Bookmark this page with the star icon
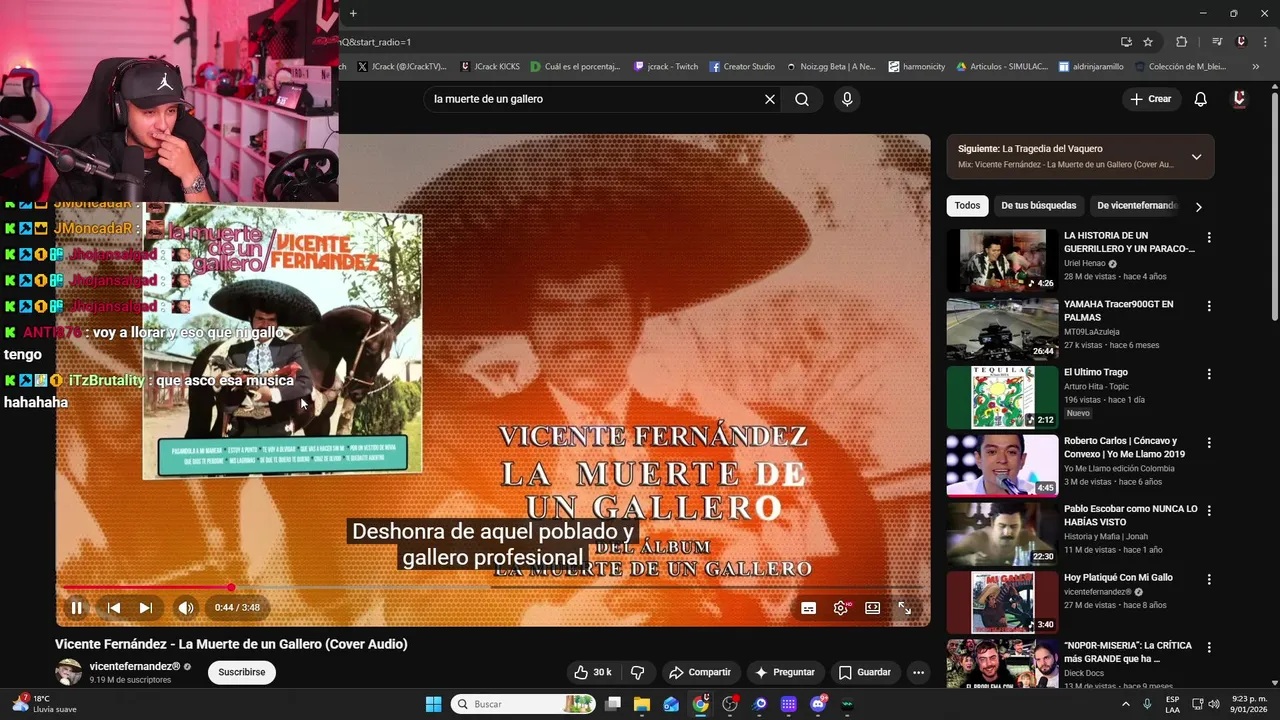 pos(1148,42)
